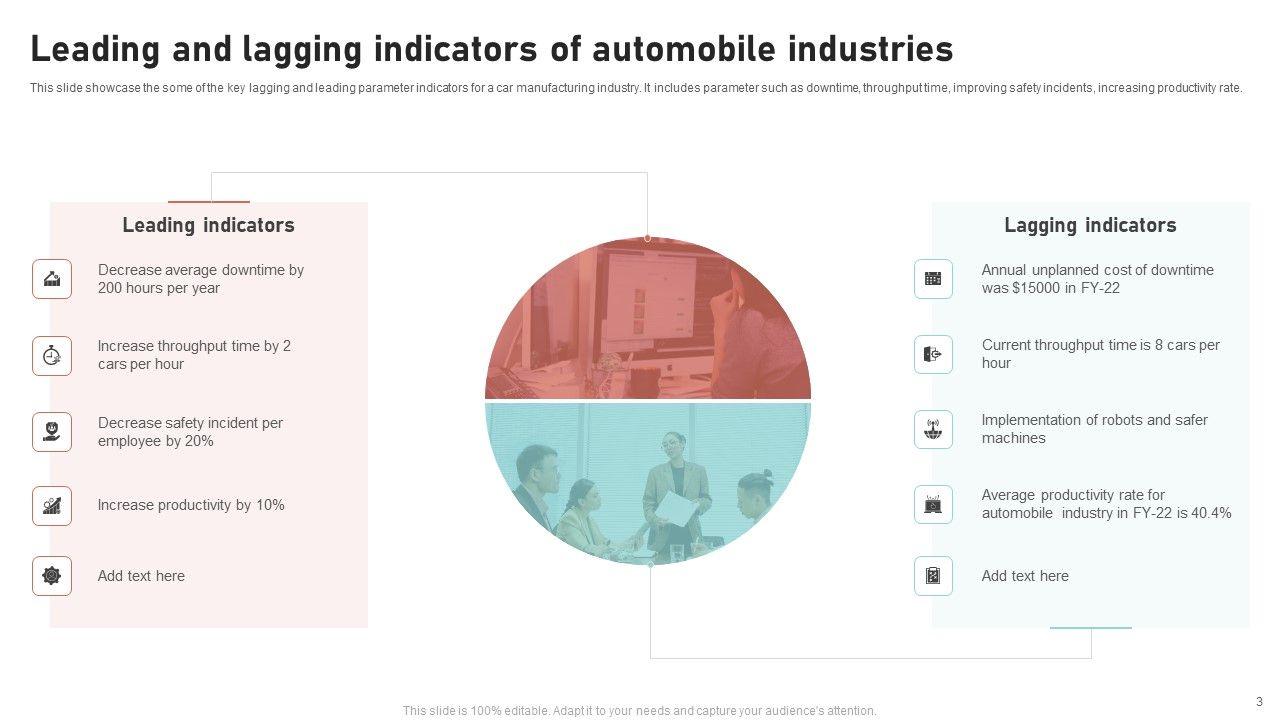Click the icon beside 'Current throughput time'
This screenshot has height=720, width=1280.
pyautogui.click(x=933, y=355)
